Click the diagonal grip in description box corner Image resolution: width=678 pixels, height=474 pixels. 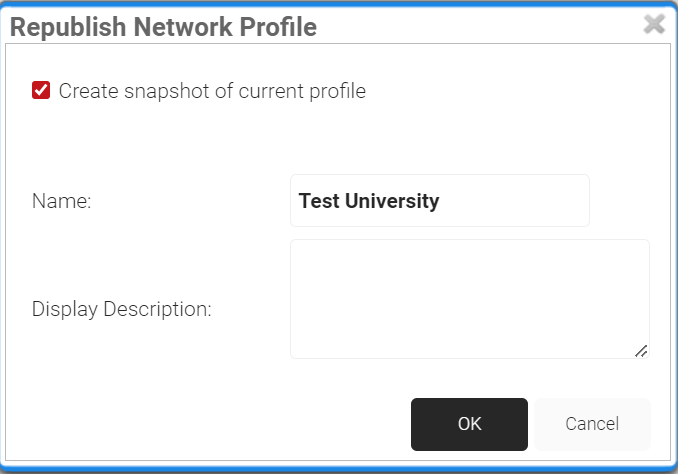pyautogui.click(x=641, y=350)
